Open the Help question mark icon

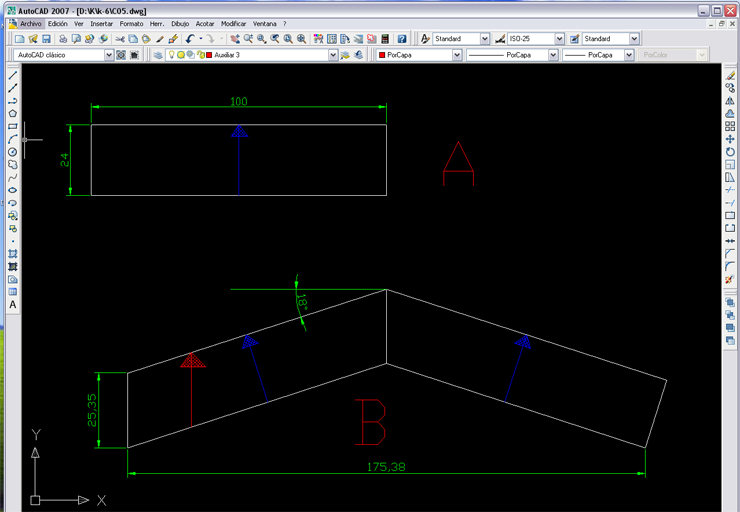[x=402, y=39]
